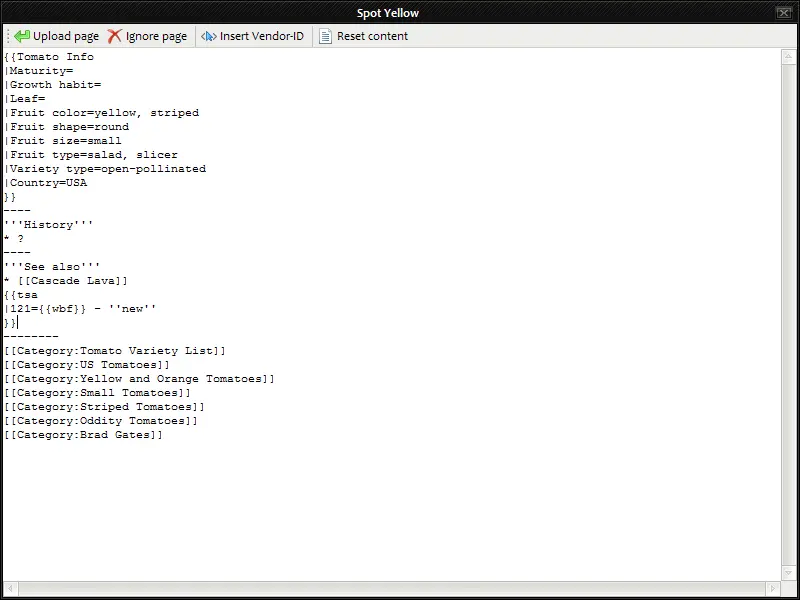Click the 'Fruit shape=round' line
800x600 pixels.
click(x=67, y=127)
